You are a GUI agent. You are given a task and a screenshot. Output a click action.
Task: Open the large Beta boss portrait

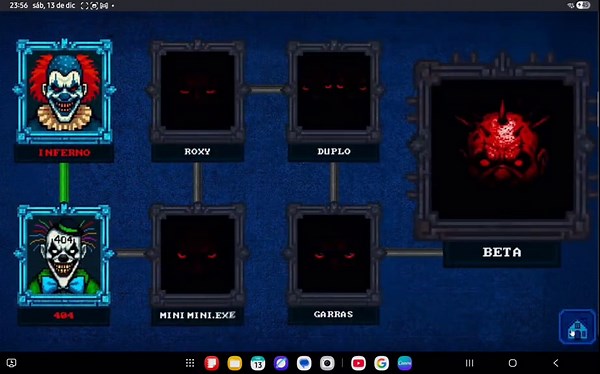[502, 149]
